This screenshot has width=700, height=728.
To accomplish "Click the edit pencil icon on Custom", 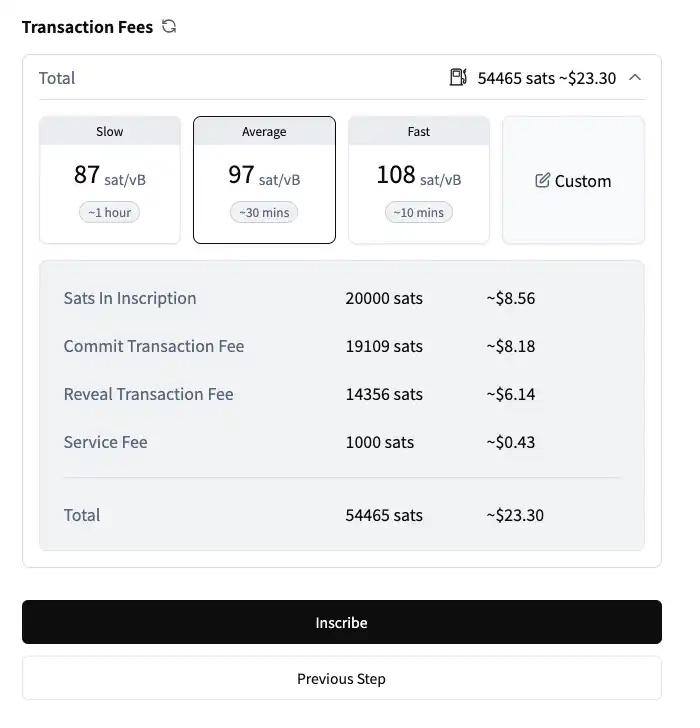I will (542, 181).
